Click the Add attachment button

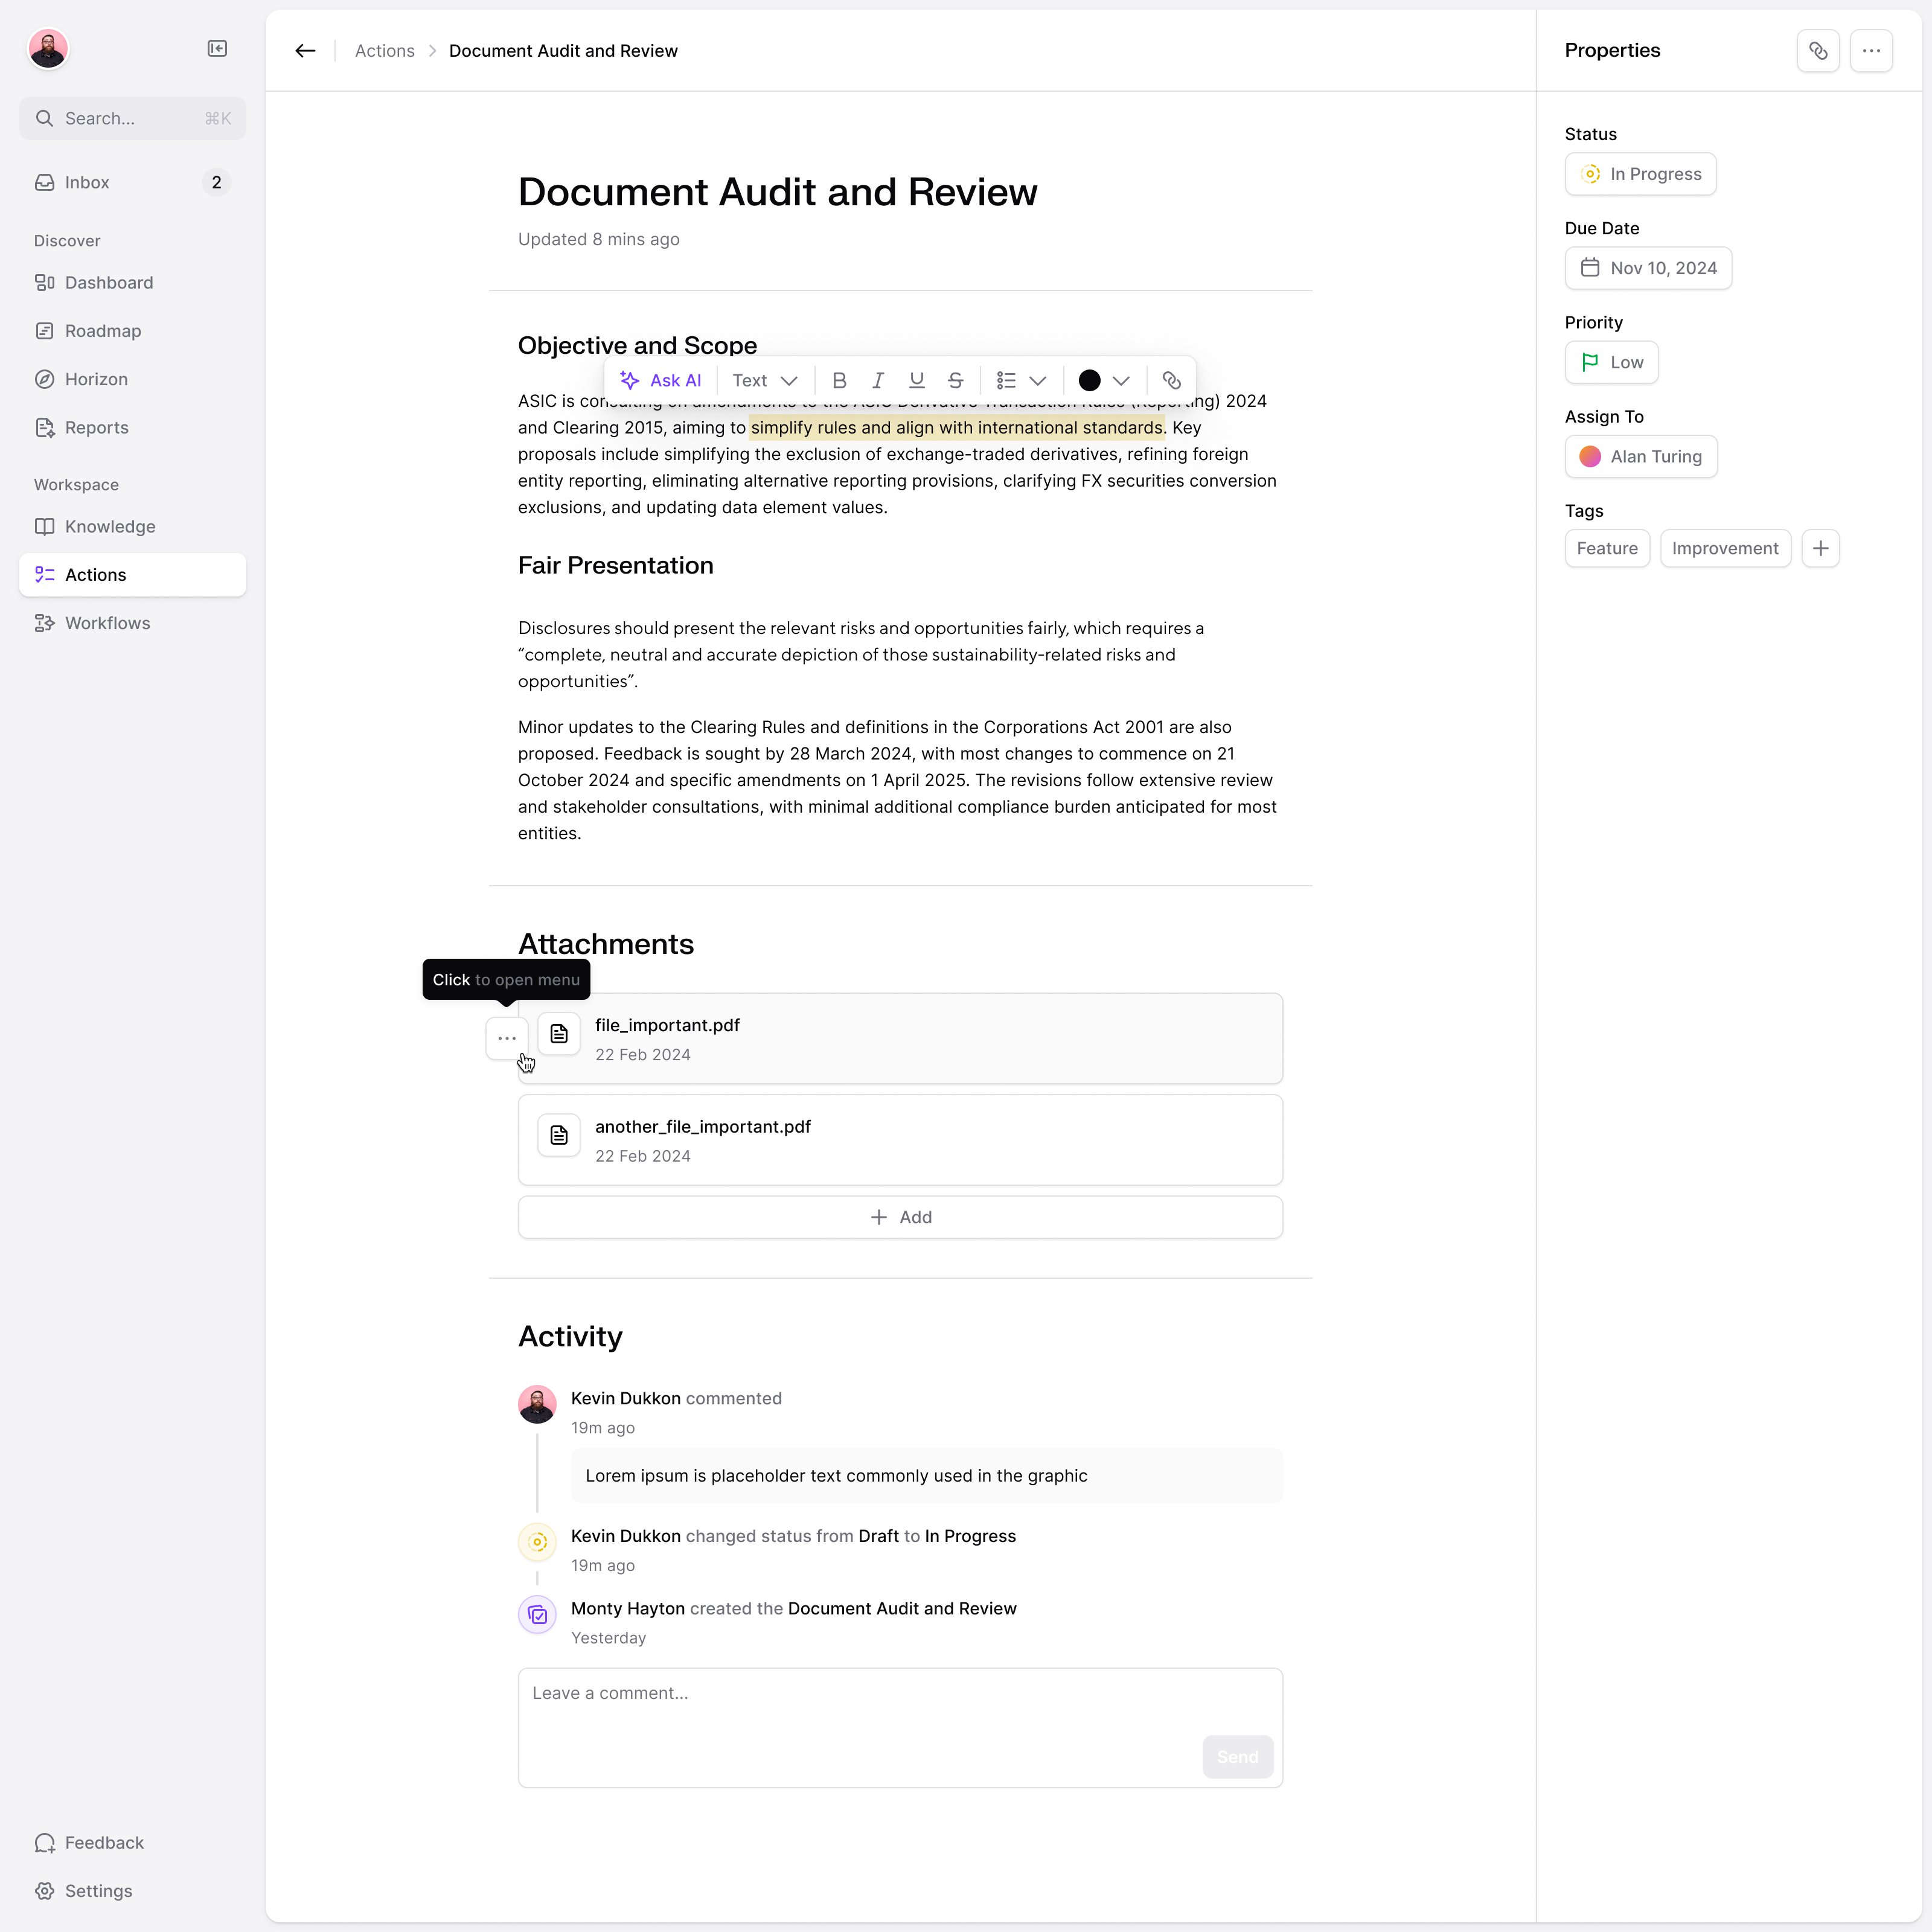900,1217
